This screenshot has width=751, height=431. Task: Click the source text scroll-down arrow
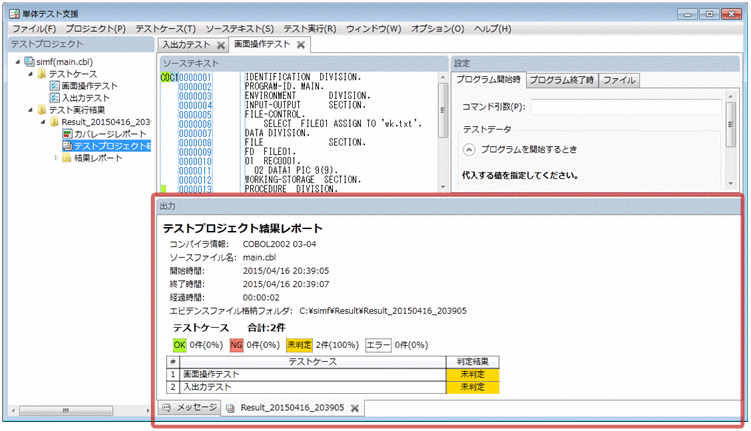pos(443,186)
